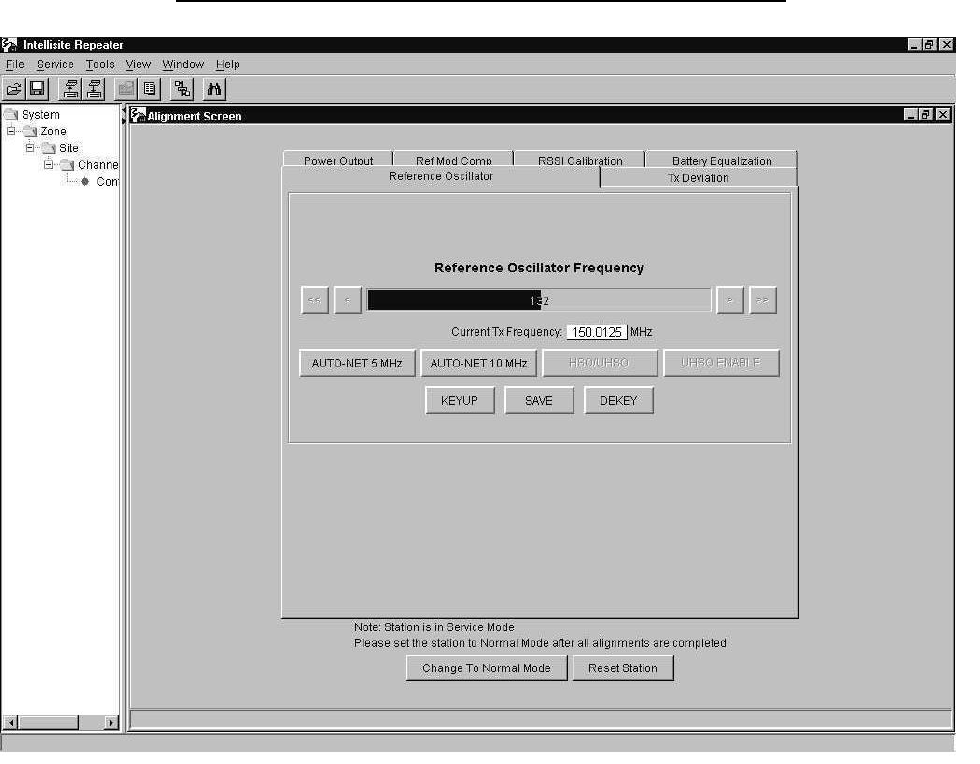Click the DEKEY button
980x764 pixels.
point(619,400)
